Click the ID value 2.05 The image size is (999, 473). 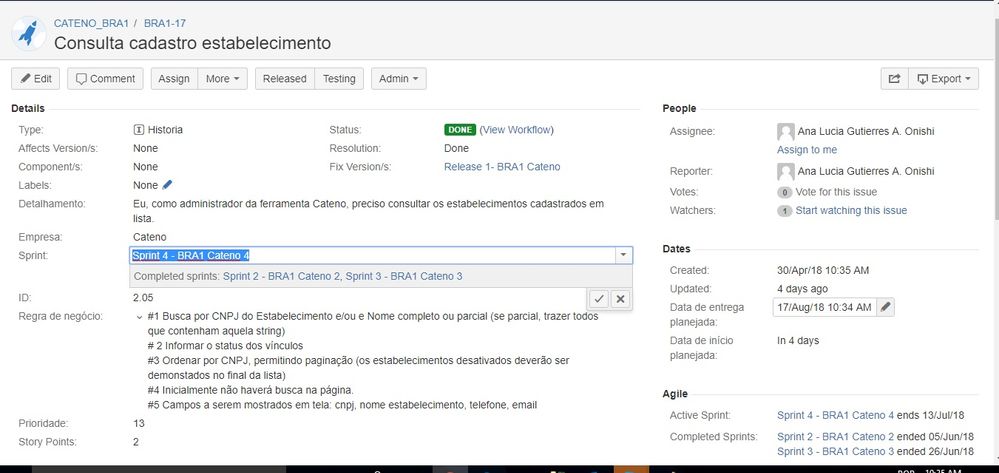coord(143,298)
